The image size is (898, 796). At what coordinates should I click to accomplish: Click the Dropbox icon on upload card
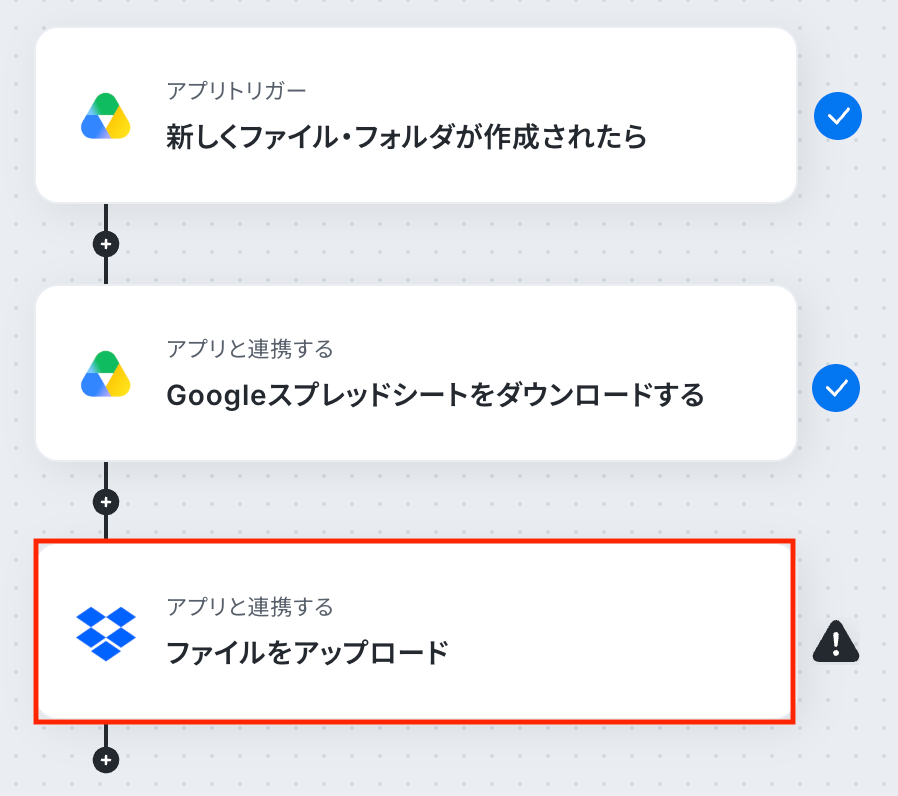(x=106, y=633)
